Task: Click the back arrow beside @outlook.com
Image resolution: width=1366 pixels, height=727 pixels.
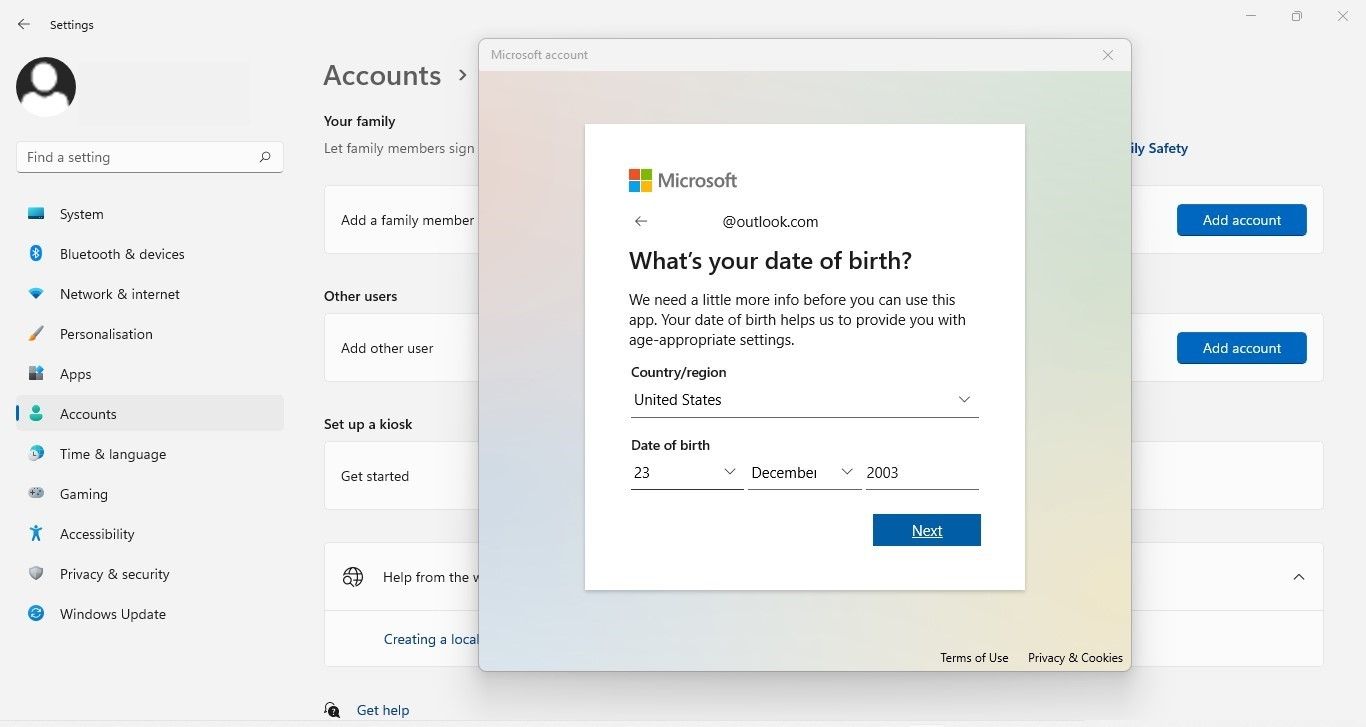Action: (x=641, y=222)
